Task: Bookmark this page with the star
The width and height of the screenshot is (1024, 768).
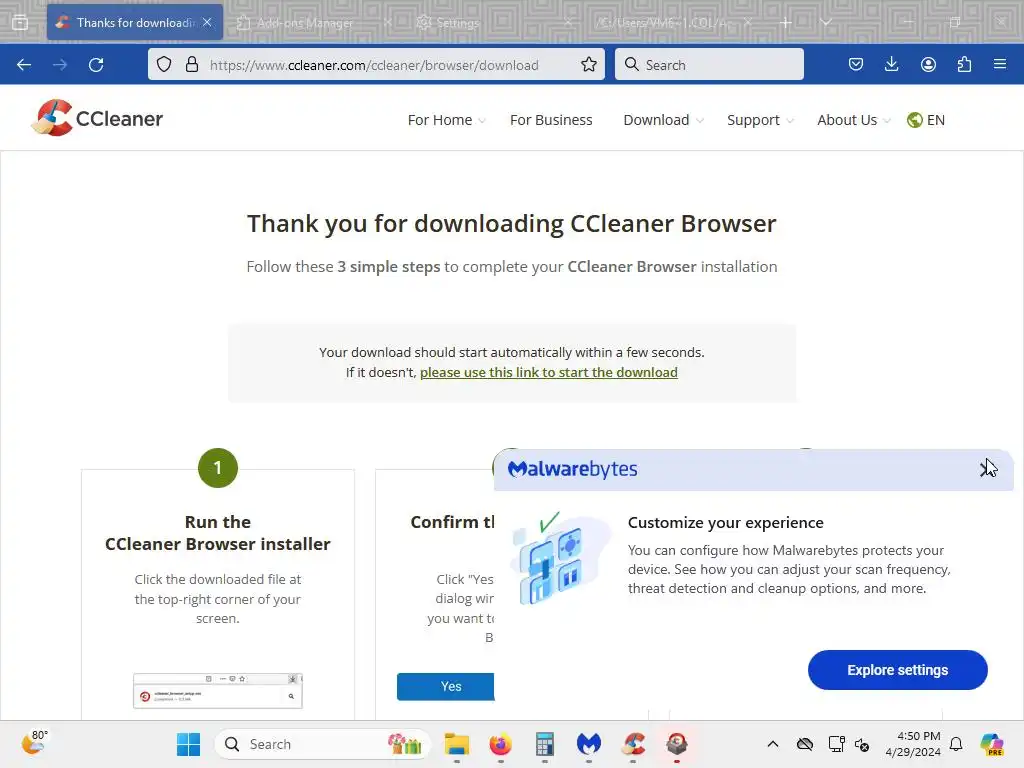Action: 588,64
